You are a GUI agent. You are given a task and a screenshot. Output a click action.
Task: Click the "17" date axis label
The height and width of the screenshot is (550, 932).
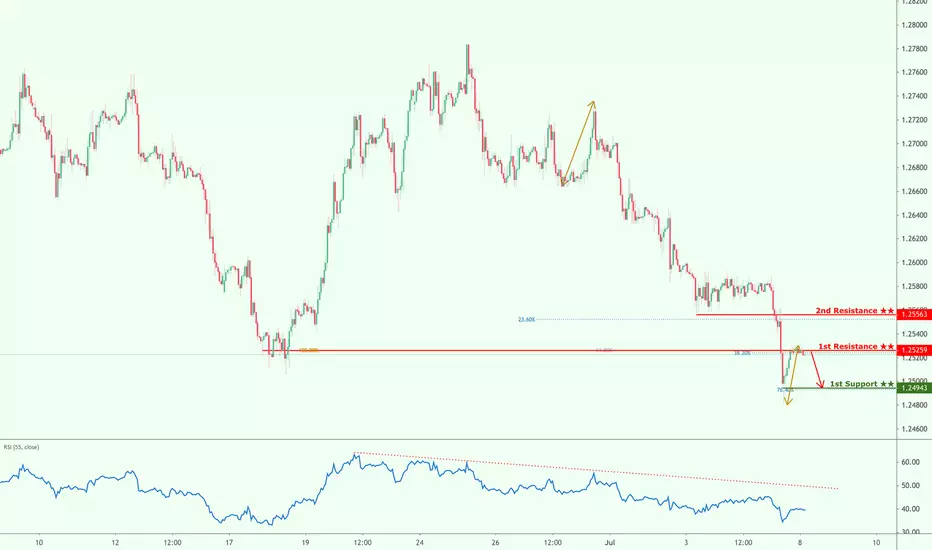coord(229,543)
